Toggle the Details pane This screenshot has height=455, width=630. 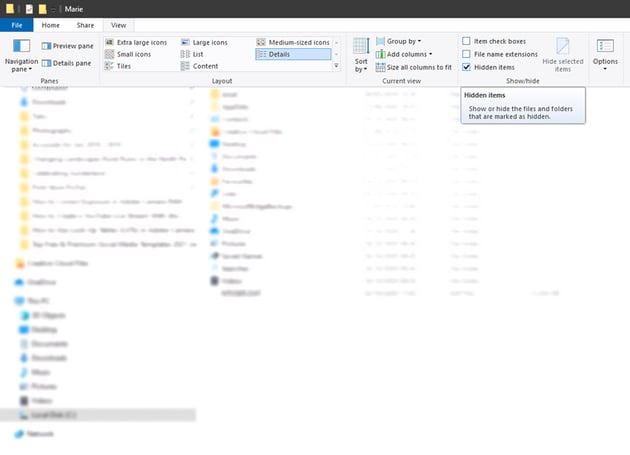(66, 63)
